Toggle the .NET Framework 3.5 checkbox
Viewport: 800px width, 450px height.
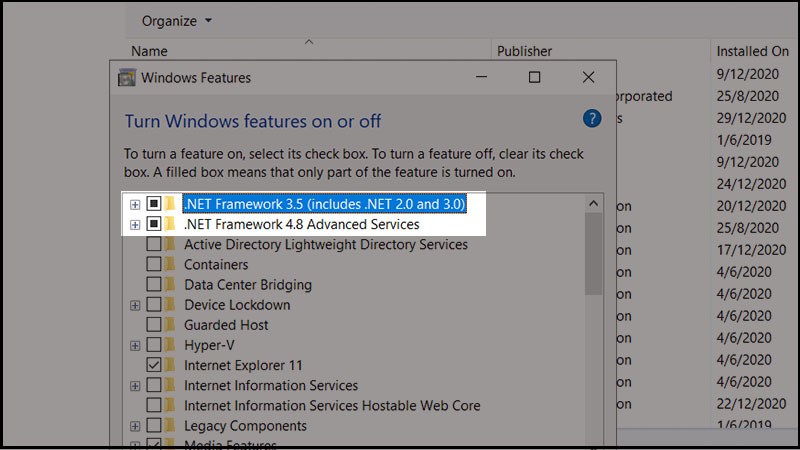click(154, 204)
